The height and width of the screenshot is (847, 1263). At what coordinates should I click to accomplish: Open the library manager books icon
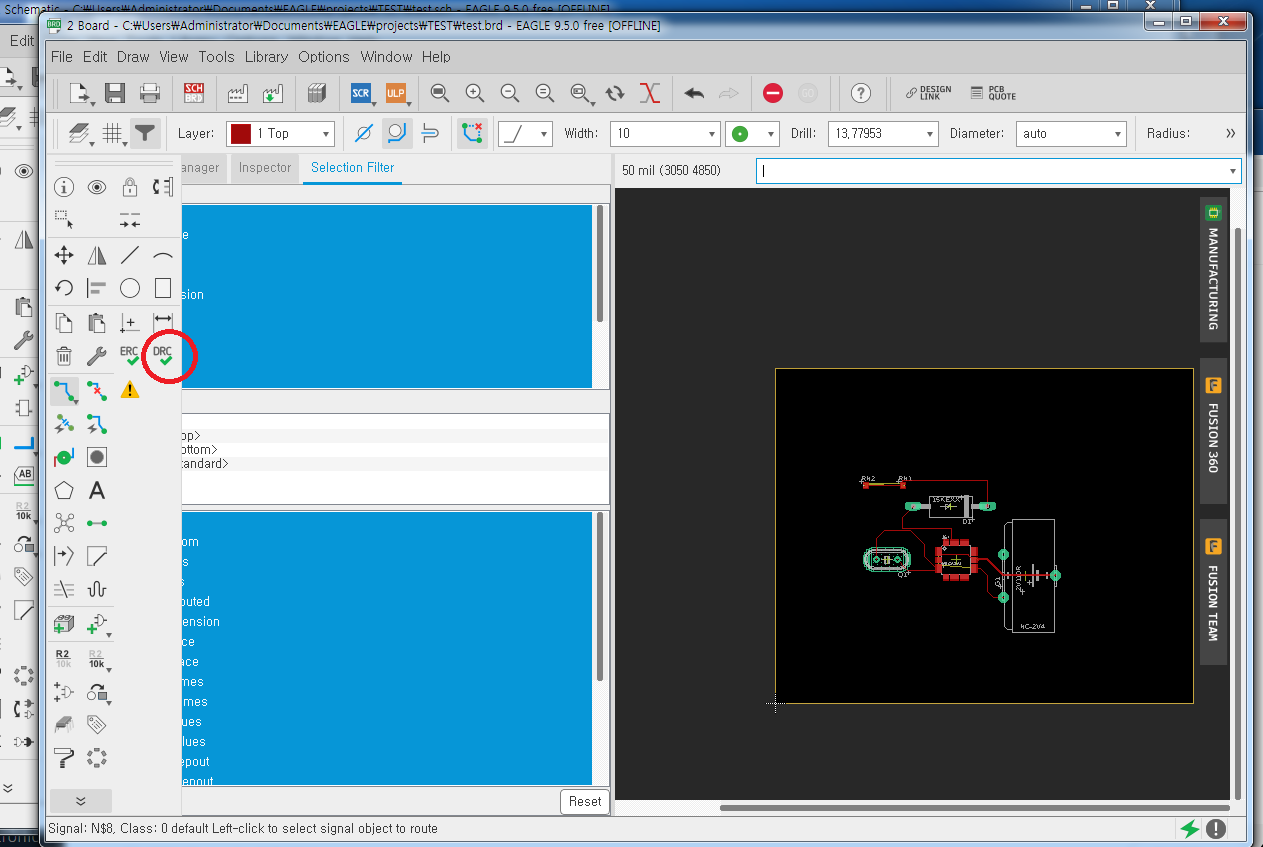click(x=317, y=93)
